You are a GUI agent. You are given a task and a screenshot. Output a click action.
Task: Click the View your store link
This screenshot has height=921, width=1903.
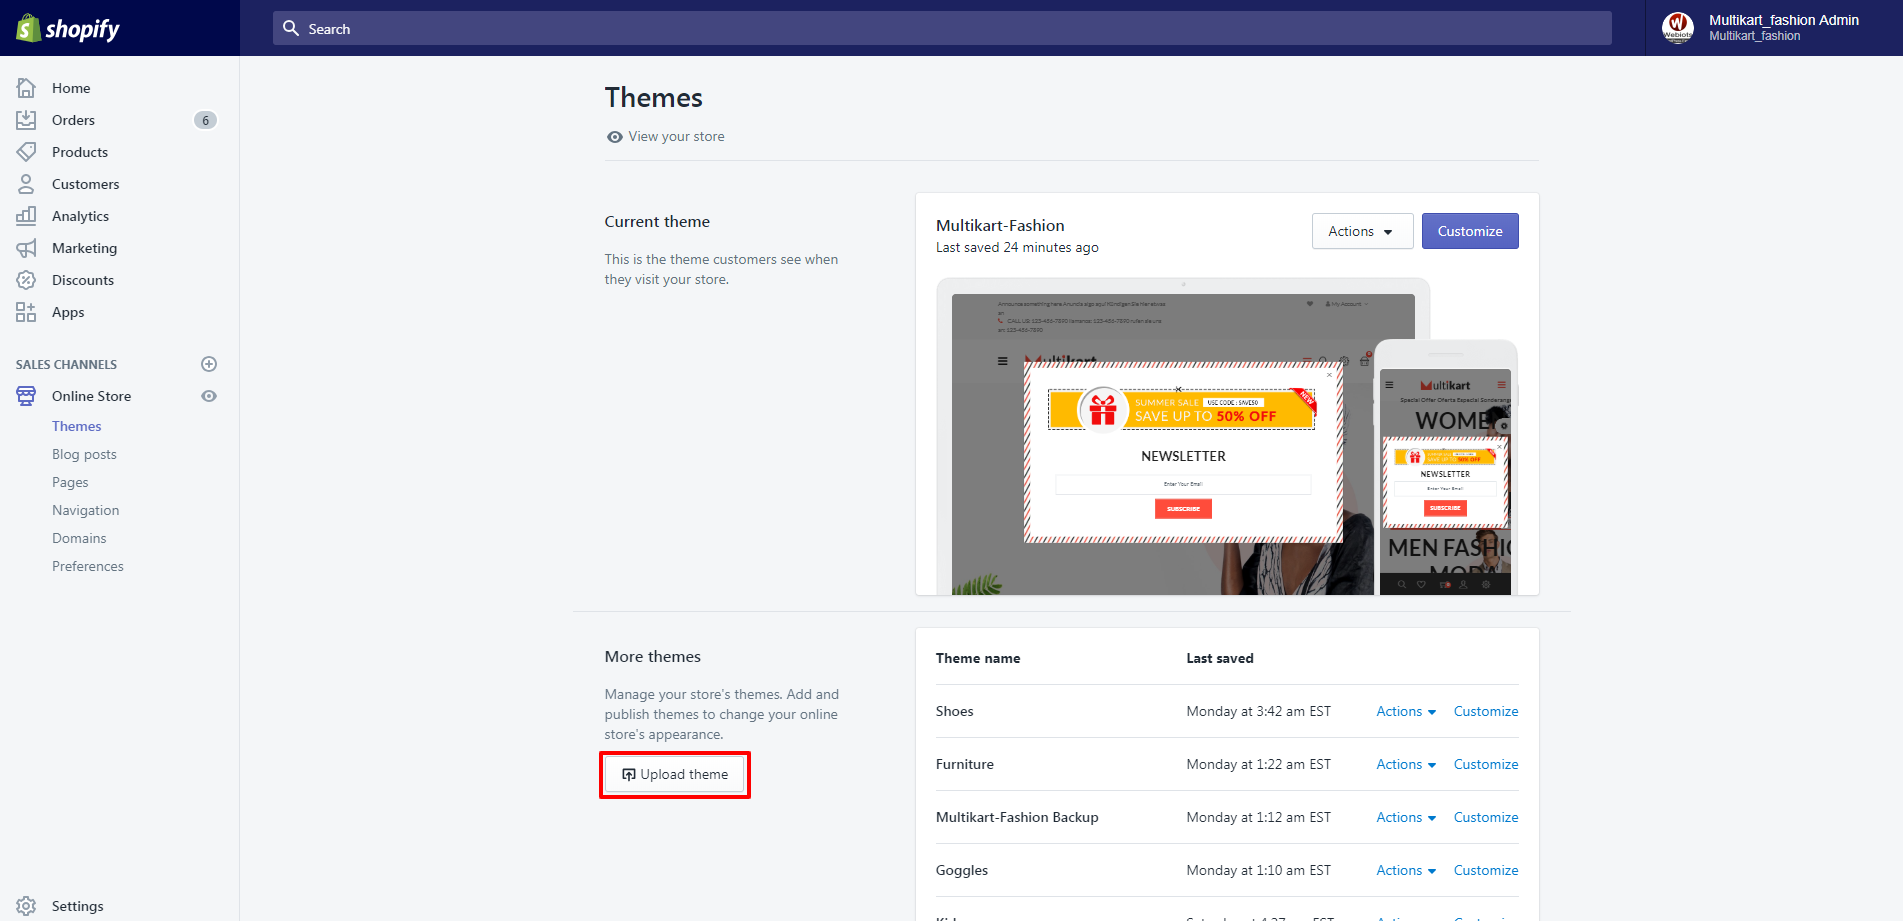pyautogui.click(x=676, y=136)
